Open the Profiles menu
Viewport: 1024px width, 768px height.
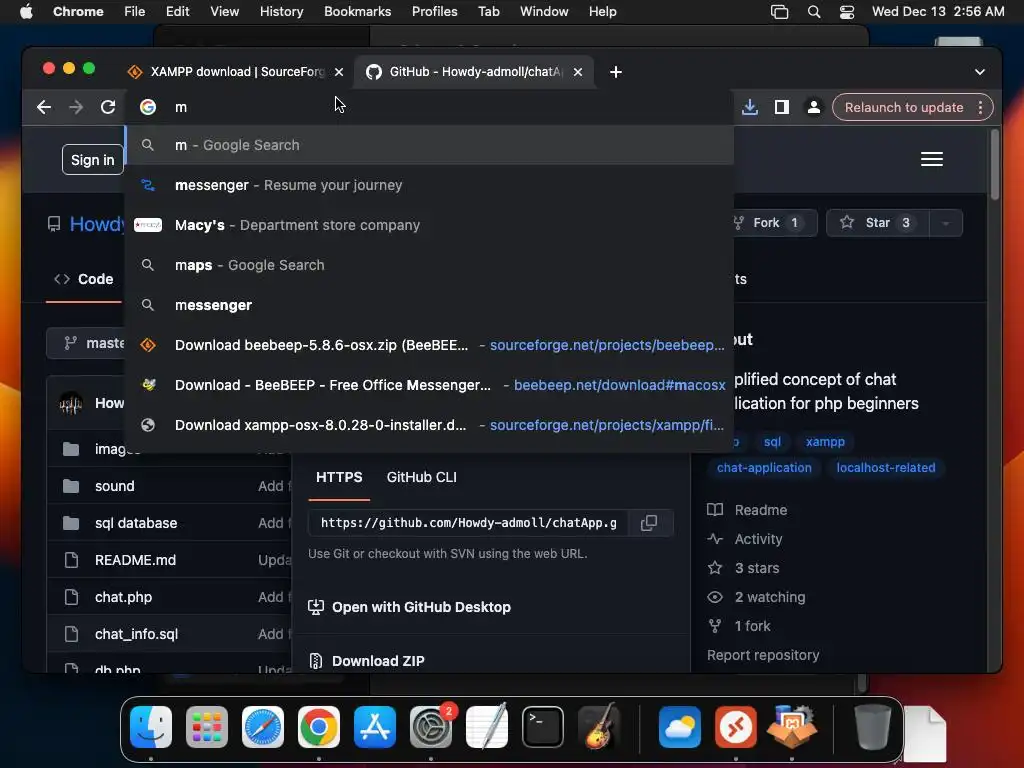434,12
